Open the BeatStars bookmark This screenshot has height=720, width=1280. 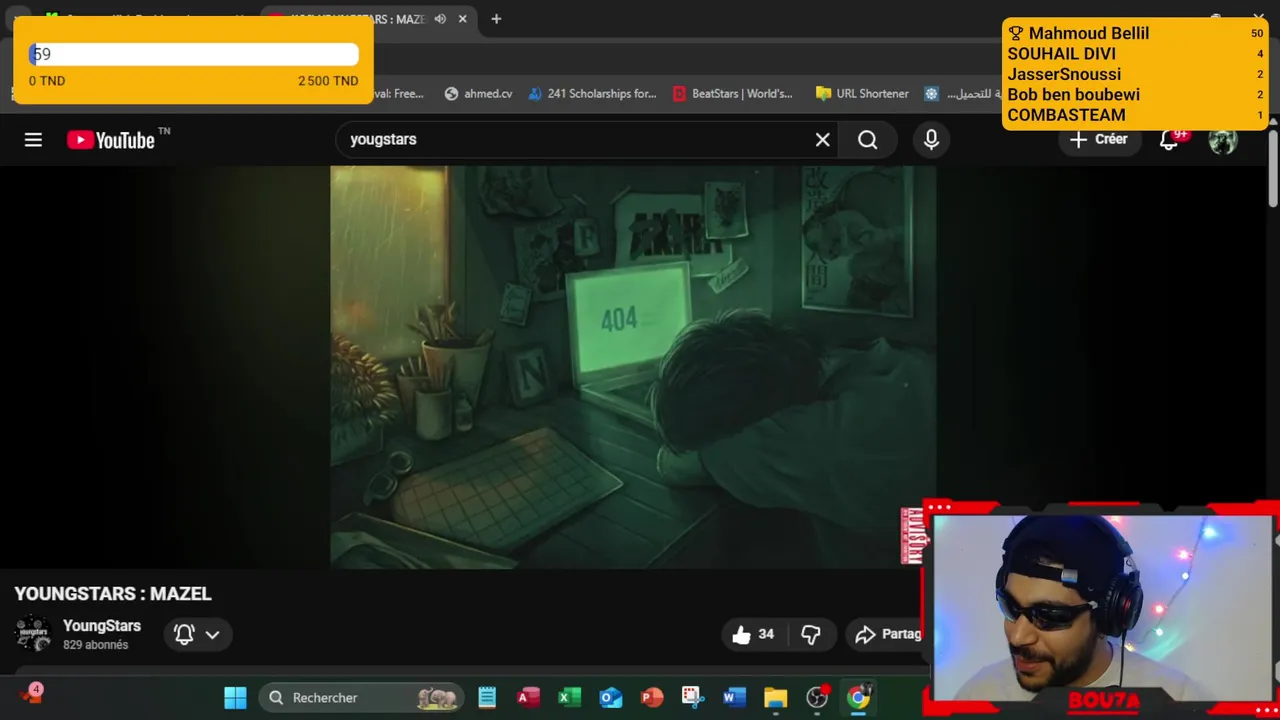[732, 94]
